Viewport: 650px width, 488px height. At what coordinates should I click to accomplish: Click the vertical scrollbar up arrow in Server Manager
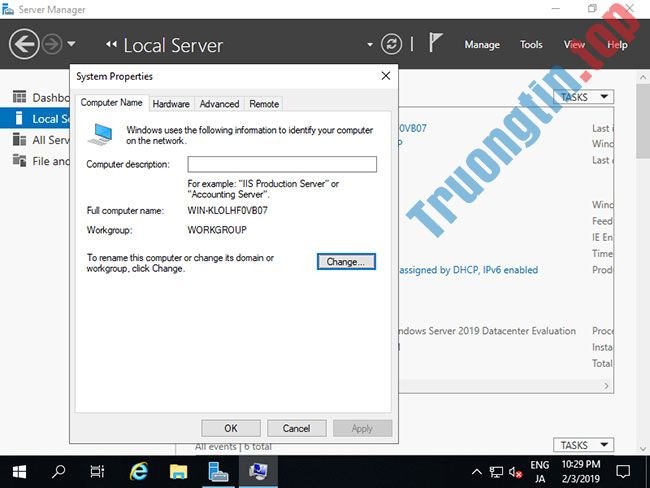pyautogui.click(x=643, y=77)
